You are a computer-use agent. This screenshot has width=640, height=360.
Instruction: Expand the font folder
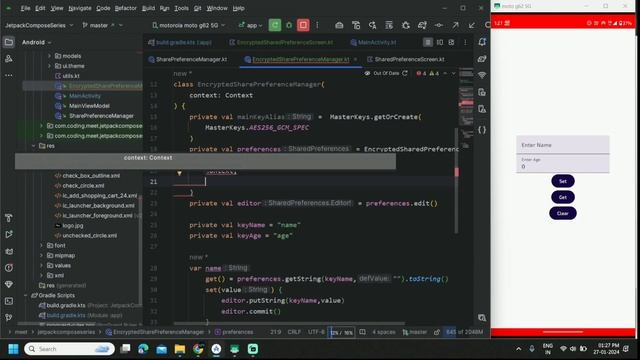tap(41, 246)
